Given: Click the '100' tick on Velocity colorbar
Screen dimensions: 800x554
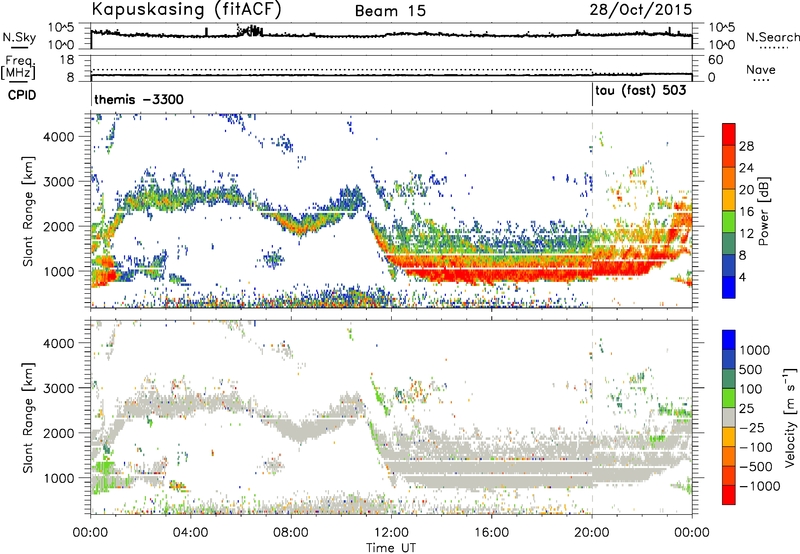Looking at the screenshot, I should coord(751,389).
